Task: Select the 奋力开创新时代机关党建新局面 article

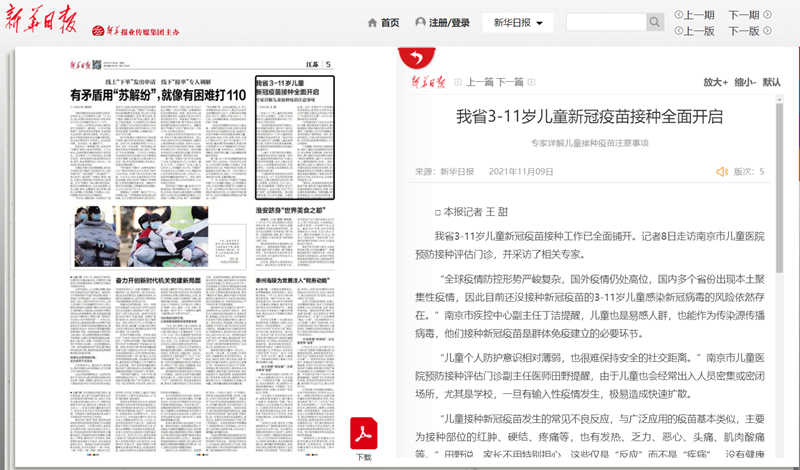Action: 158,280
